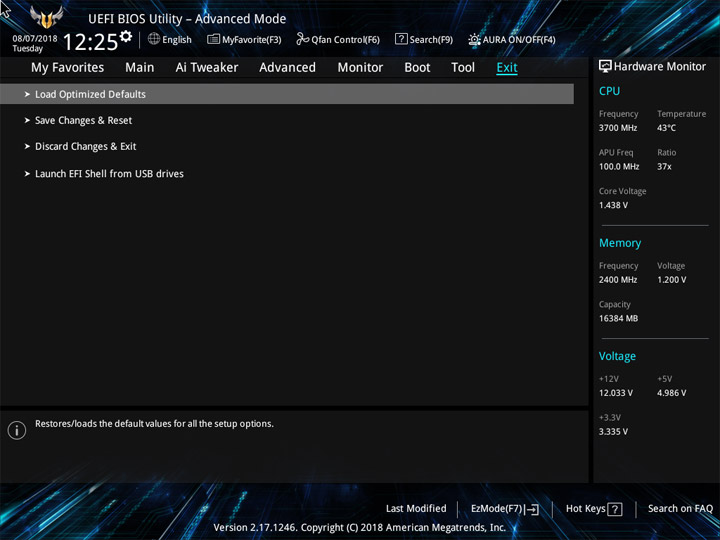
Task: Click the globe language icon
Action: click(x=154, y=39)
